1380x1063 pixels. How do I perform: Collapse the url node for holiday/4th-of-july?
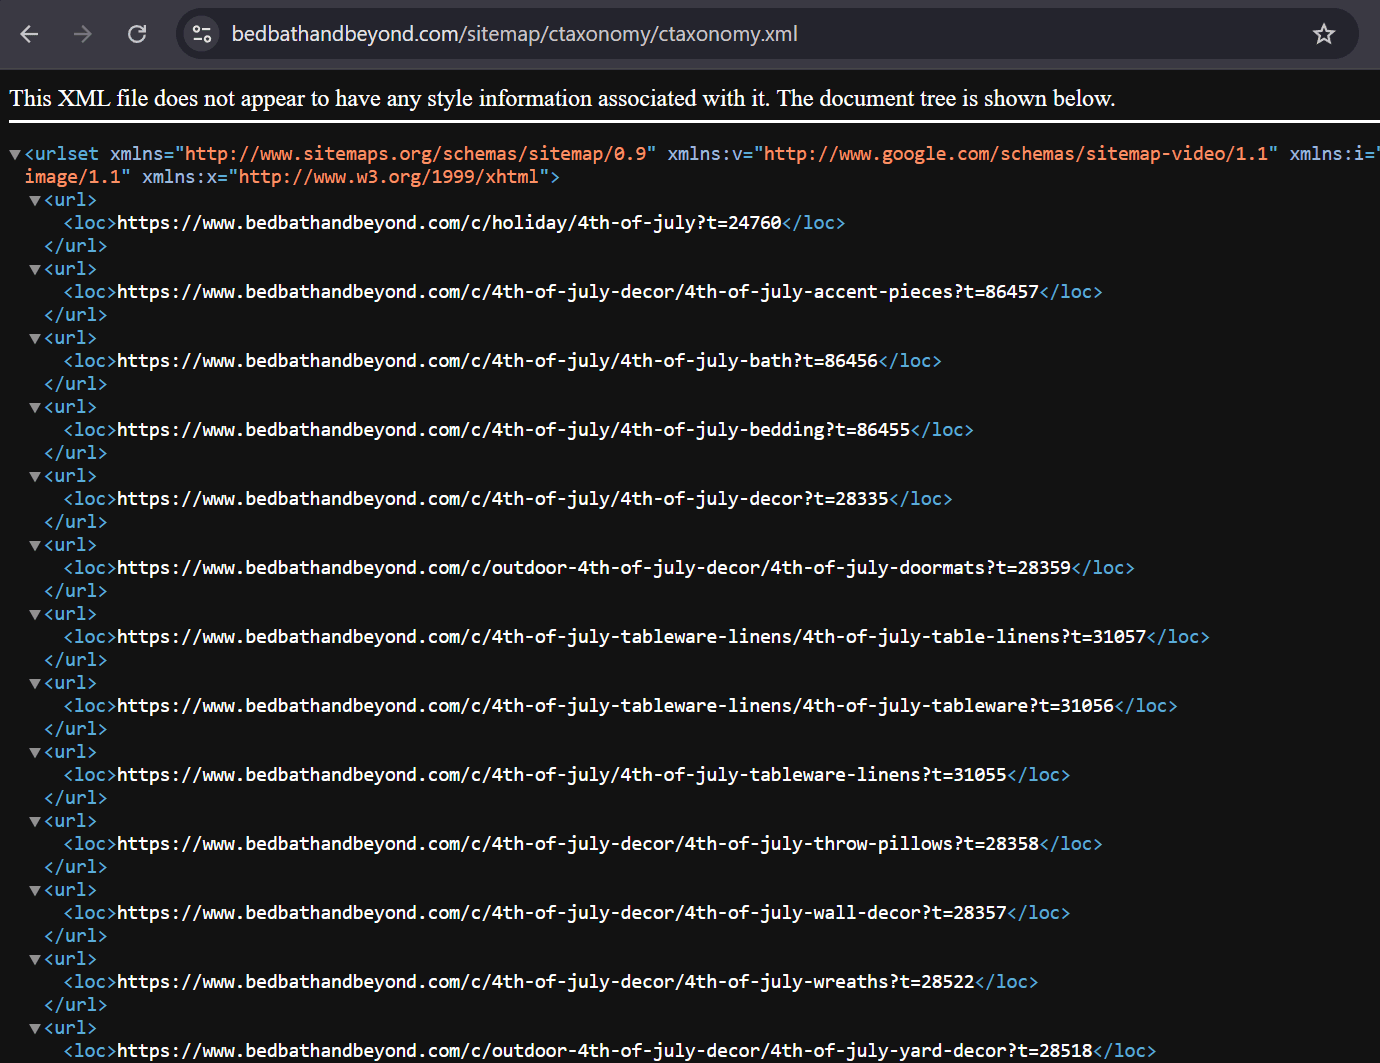pyautogui.click(x=35, y=201)
